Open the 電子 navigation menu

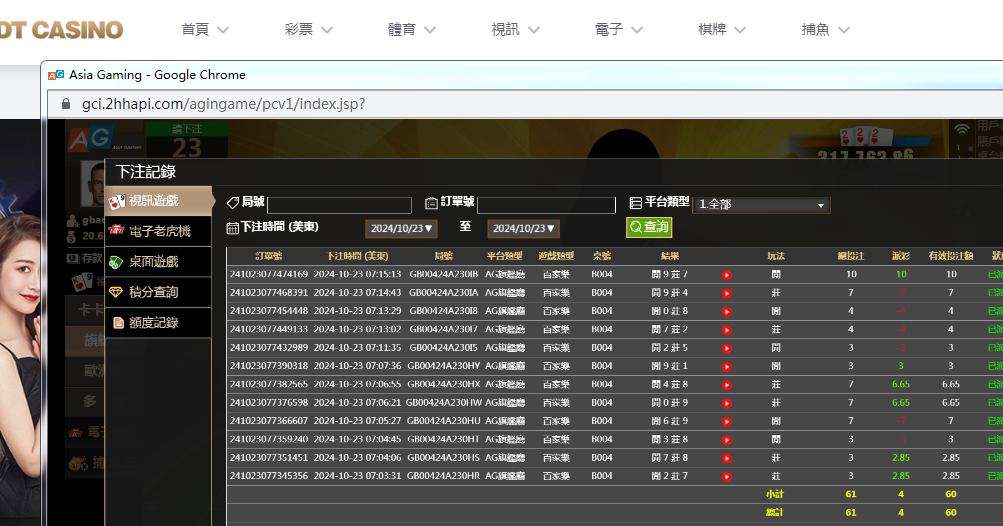(617, 30)
